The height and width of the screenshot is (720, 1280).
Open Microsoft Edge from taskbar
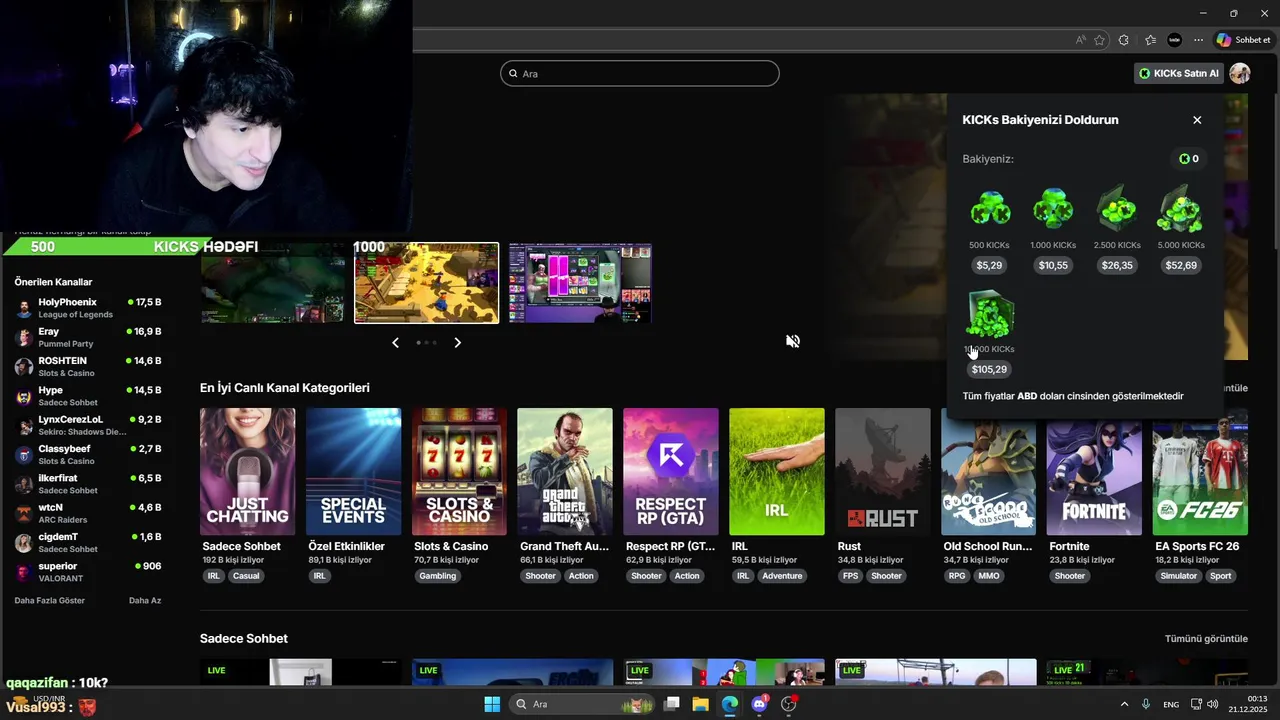(x=730, y=704)
